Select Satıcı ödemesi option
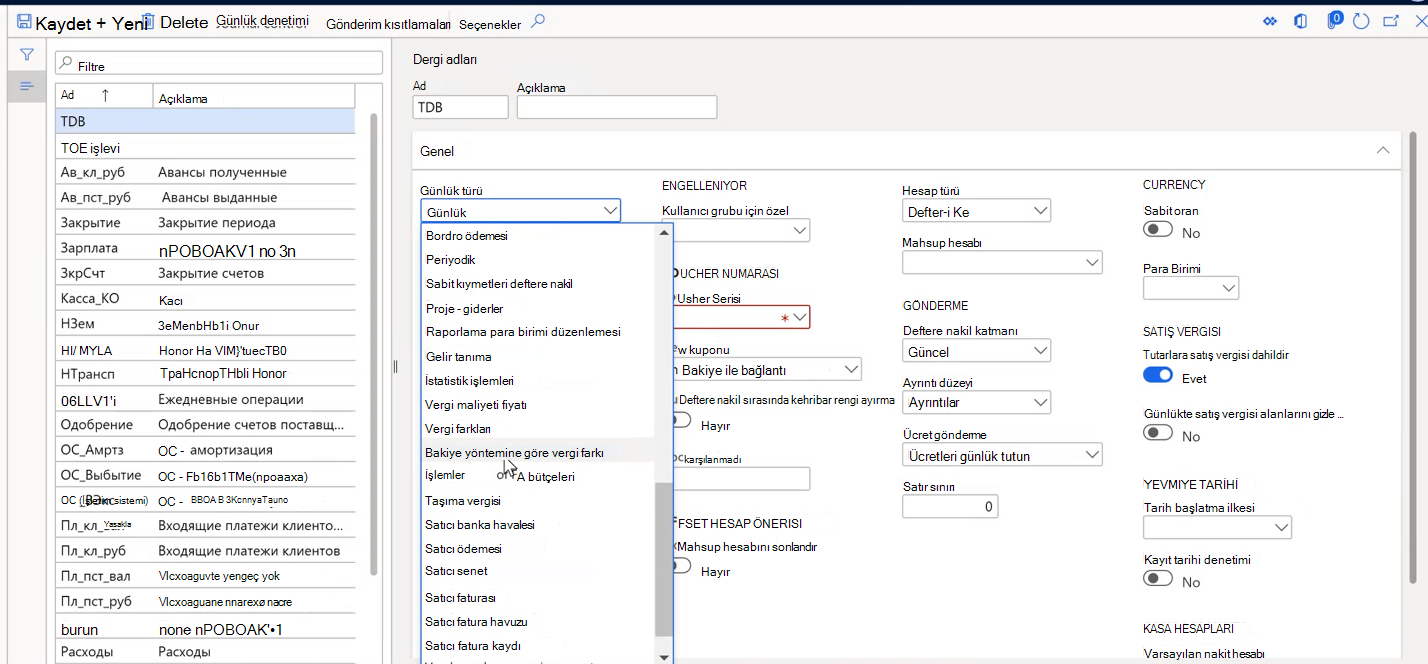The height and width of the screenshot is (664, 1428). pos(538,549)
